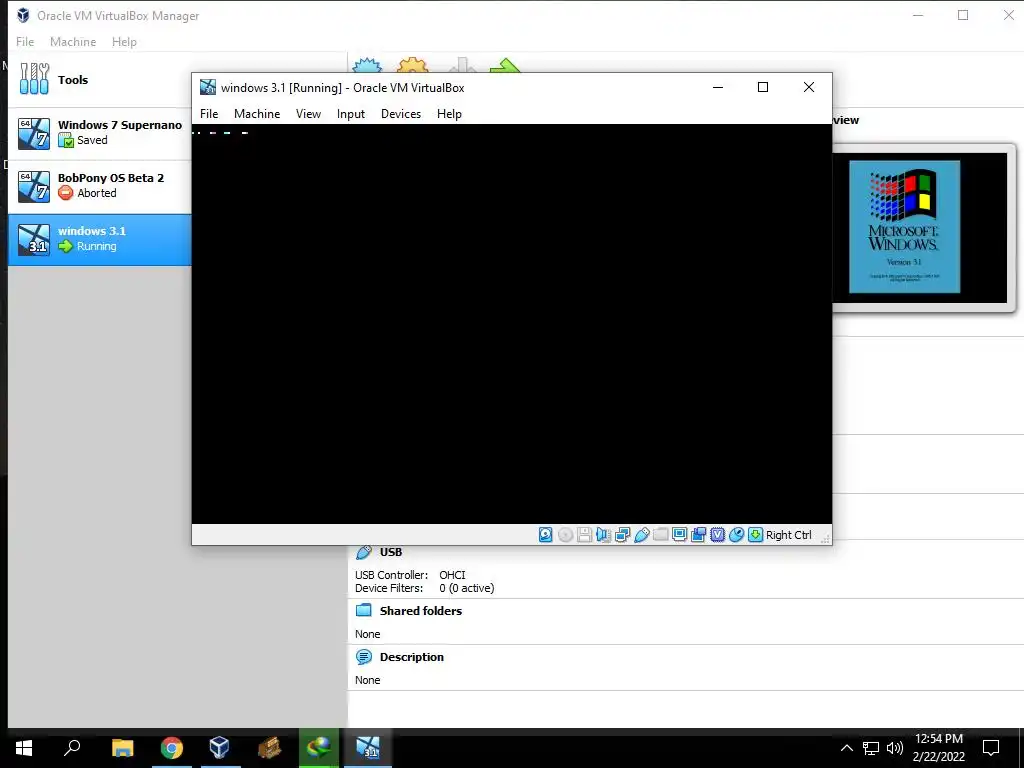Click the VirtualBox cube taskbar icon

pos(219,748)
